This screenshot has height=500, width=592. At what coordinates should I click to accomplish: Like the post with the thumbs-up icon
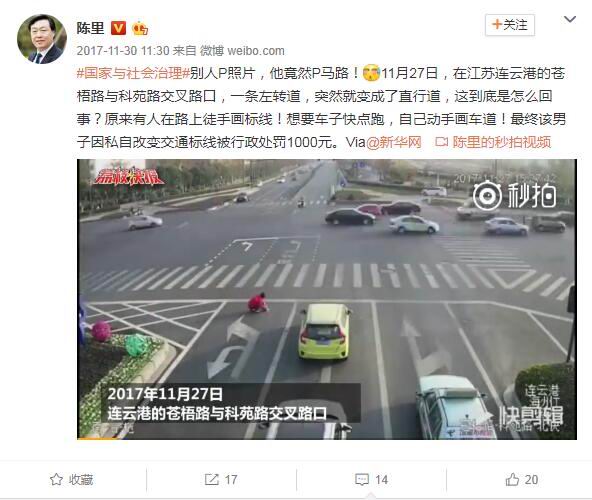512,480
